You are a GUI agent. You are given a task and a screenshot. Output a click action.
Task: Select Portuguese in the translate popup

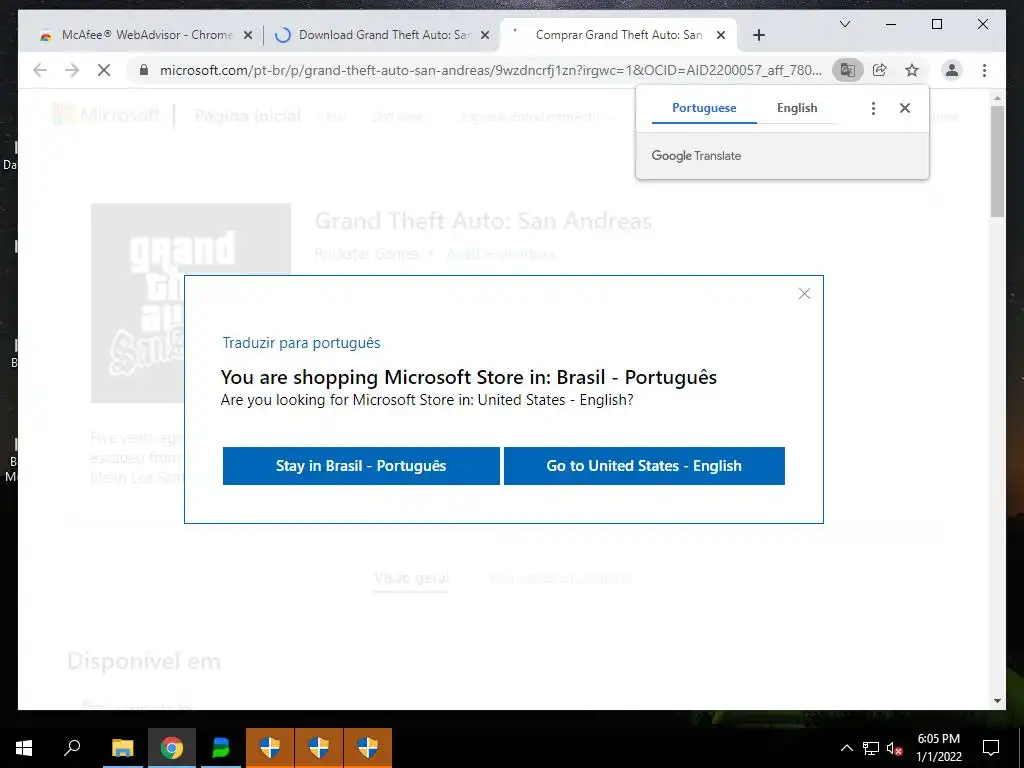(x=704, y=108)
